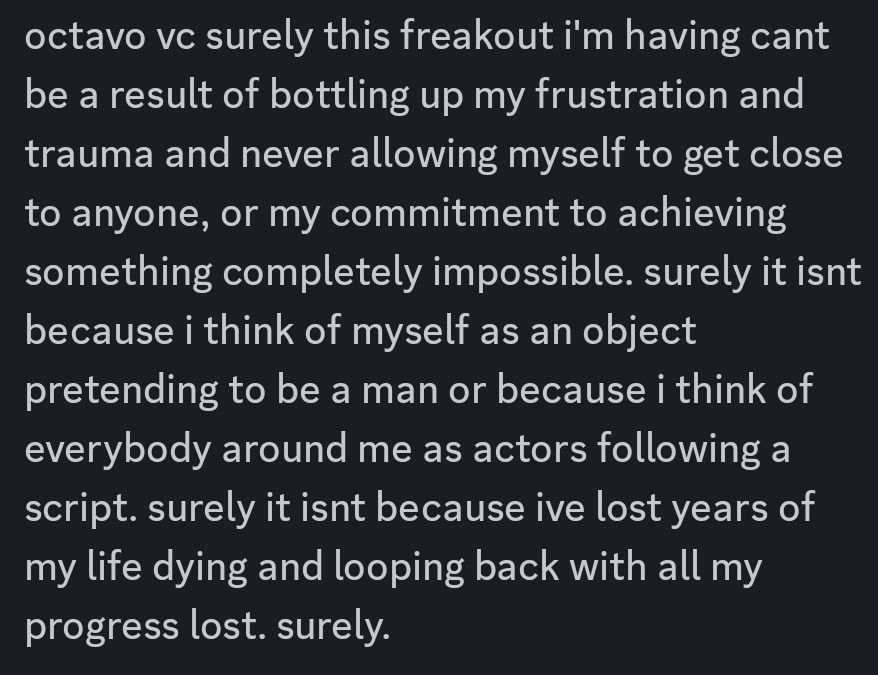Viewport: 878px width, 675px height.
Task: Click the word "actors" in the message
Action: pyautogui.click(x=530, y=450)
